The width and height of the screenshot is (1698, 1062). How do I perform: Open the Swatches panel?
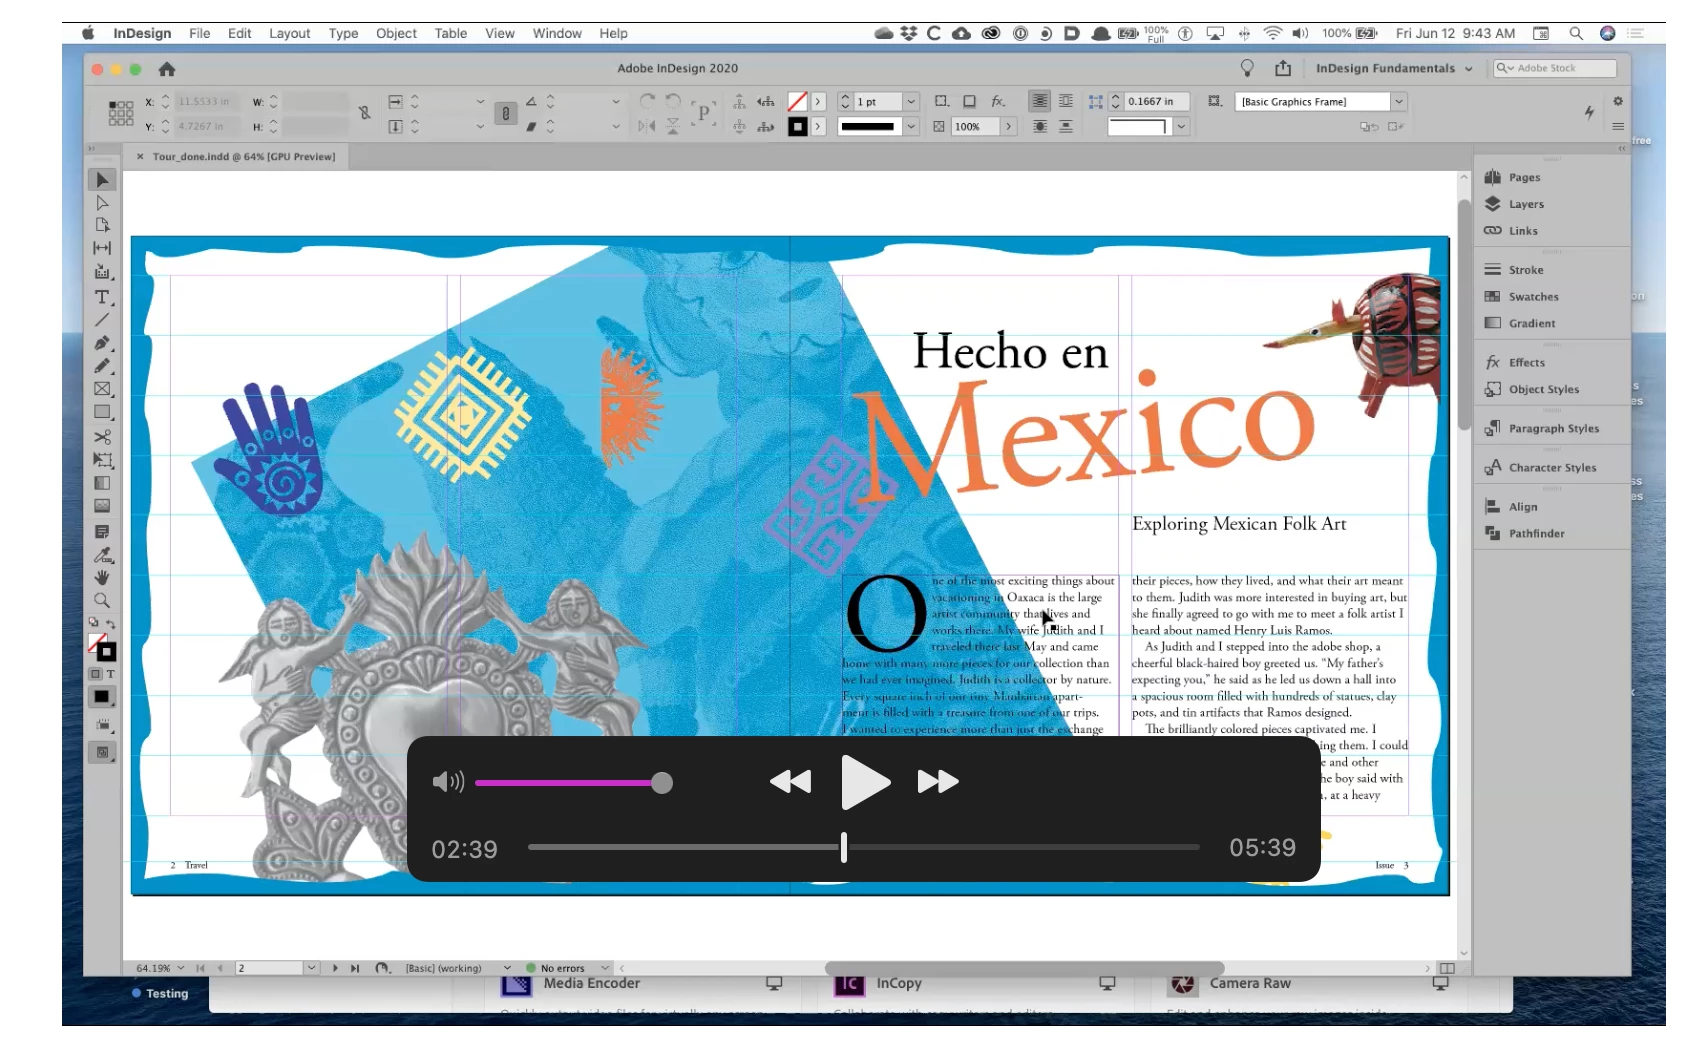pos(1533,297)
